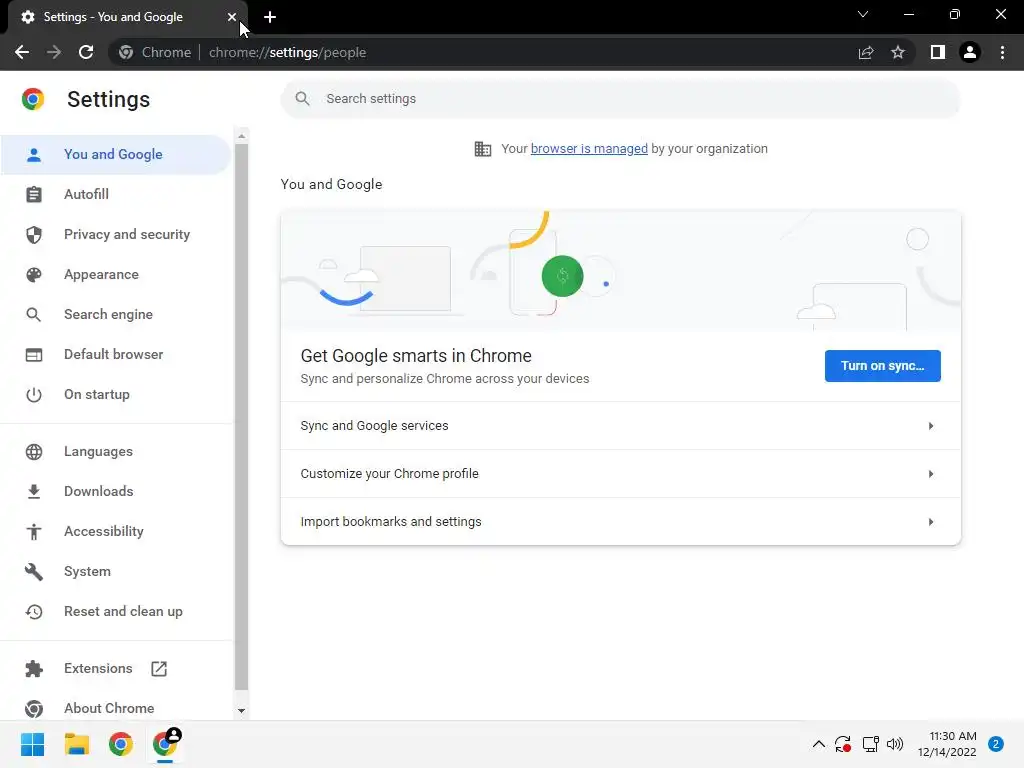Expand Customize your Chrome profile arrow
The height and width of the screenshot is (768, 1024).
[x=931, y=474]
